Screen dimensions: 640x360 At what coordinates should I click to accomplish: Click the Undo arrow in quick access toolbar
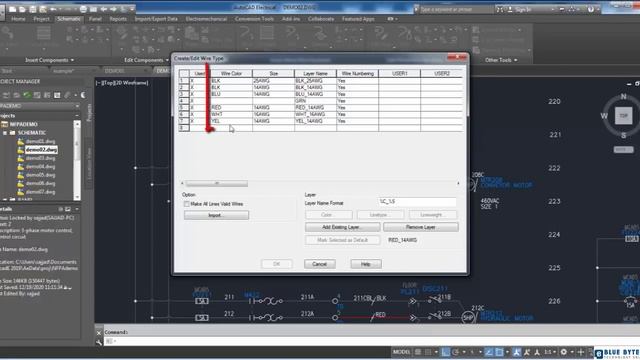(53, 9)
